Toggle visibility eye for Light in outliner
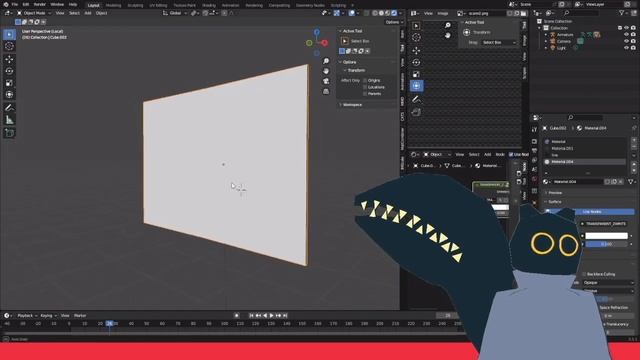Screen dimensions: 640x360 [626, 48]
